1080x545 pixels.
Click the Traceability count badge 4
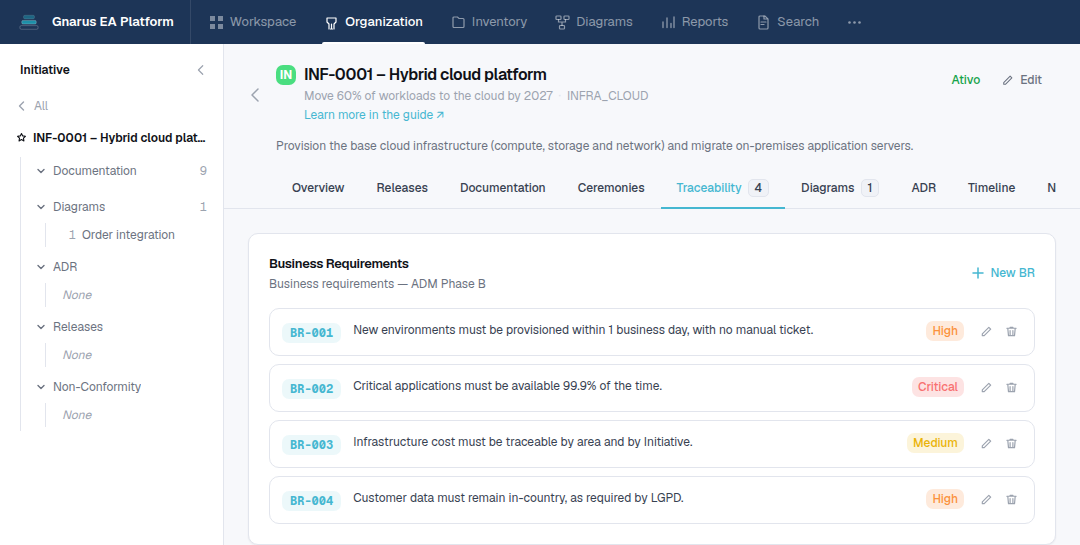758,187
